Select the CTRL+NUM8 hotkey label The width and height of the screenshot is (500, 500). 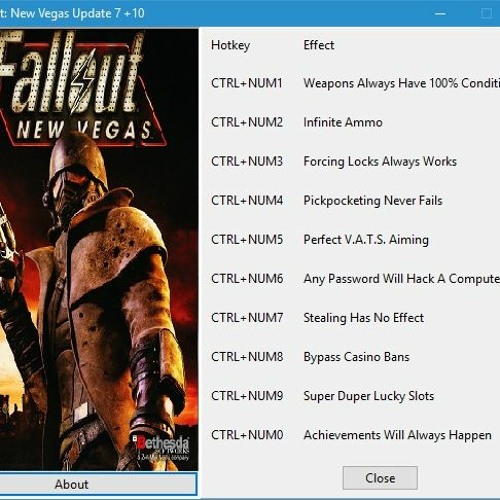247,357
